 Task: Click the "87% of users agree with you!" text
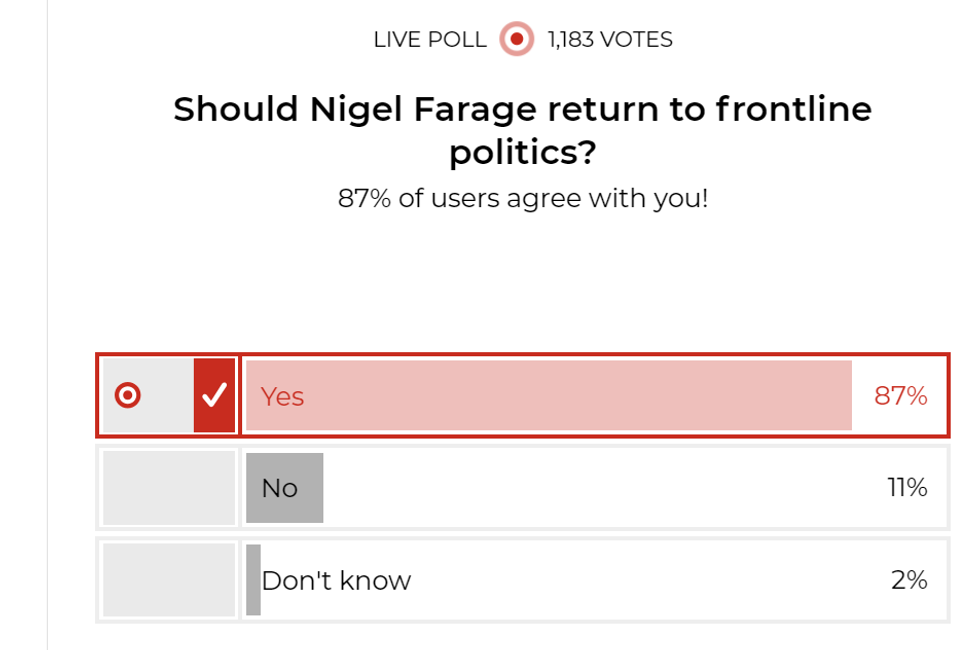pos(523,198)
